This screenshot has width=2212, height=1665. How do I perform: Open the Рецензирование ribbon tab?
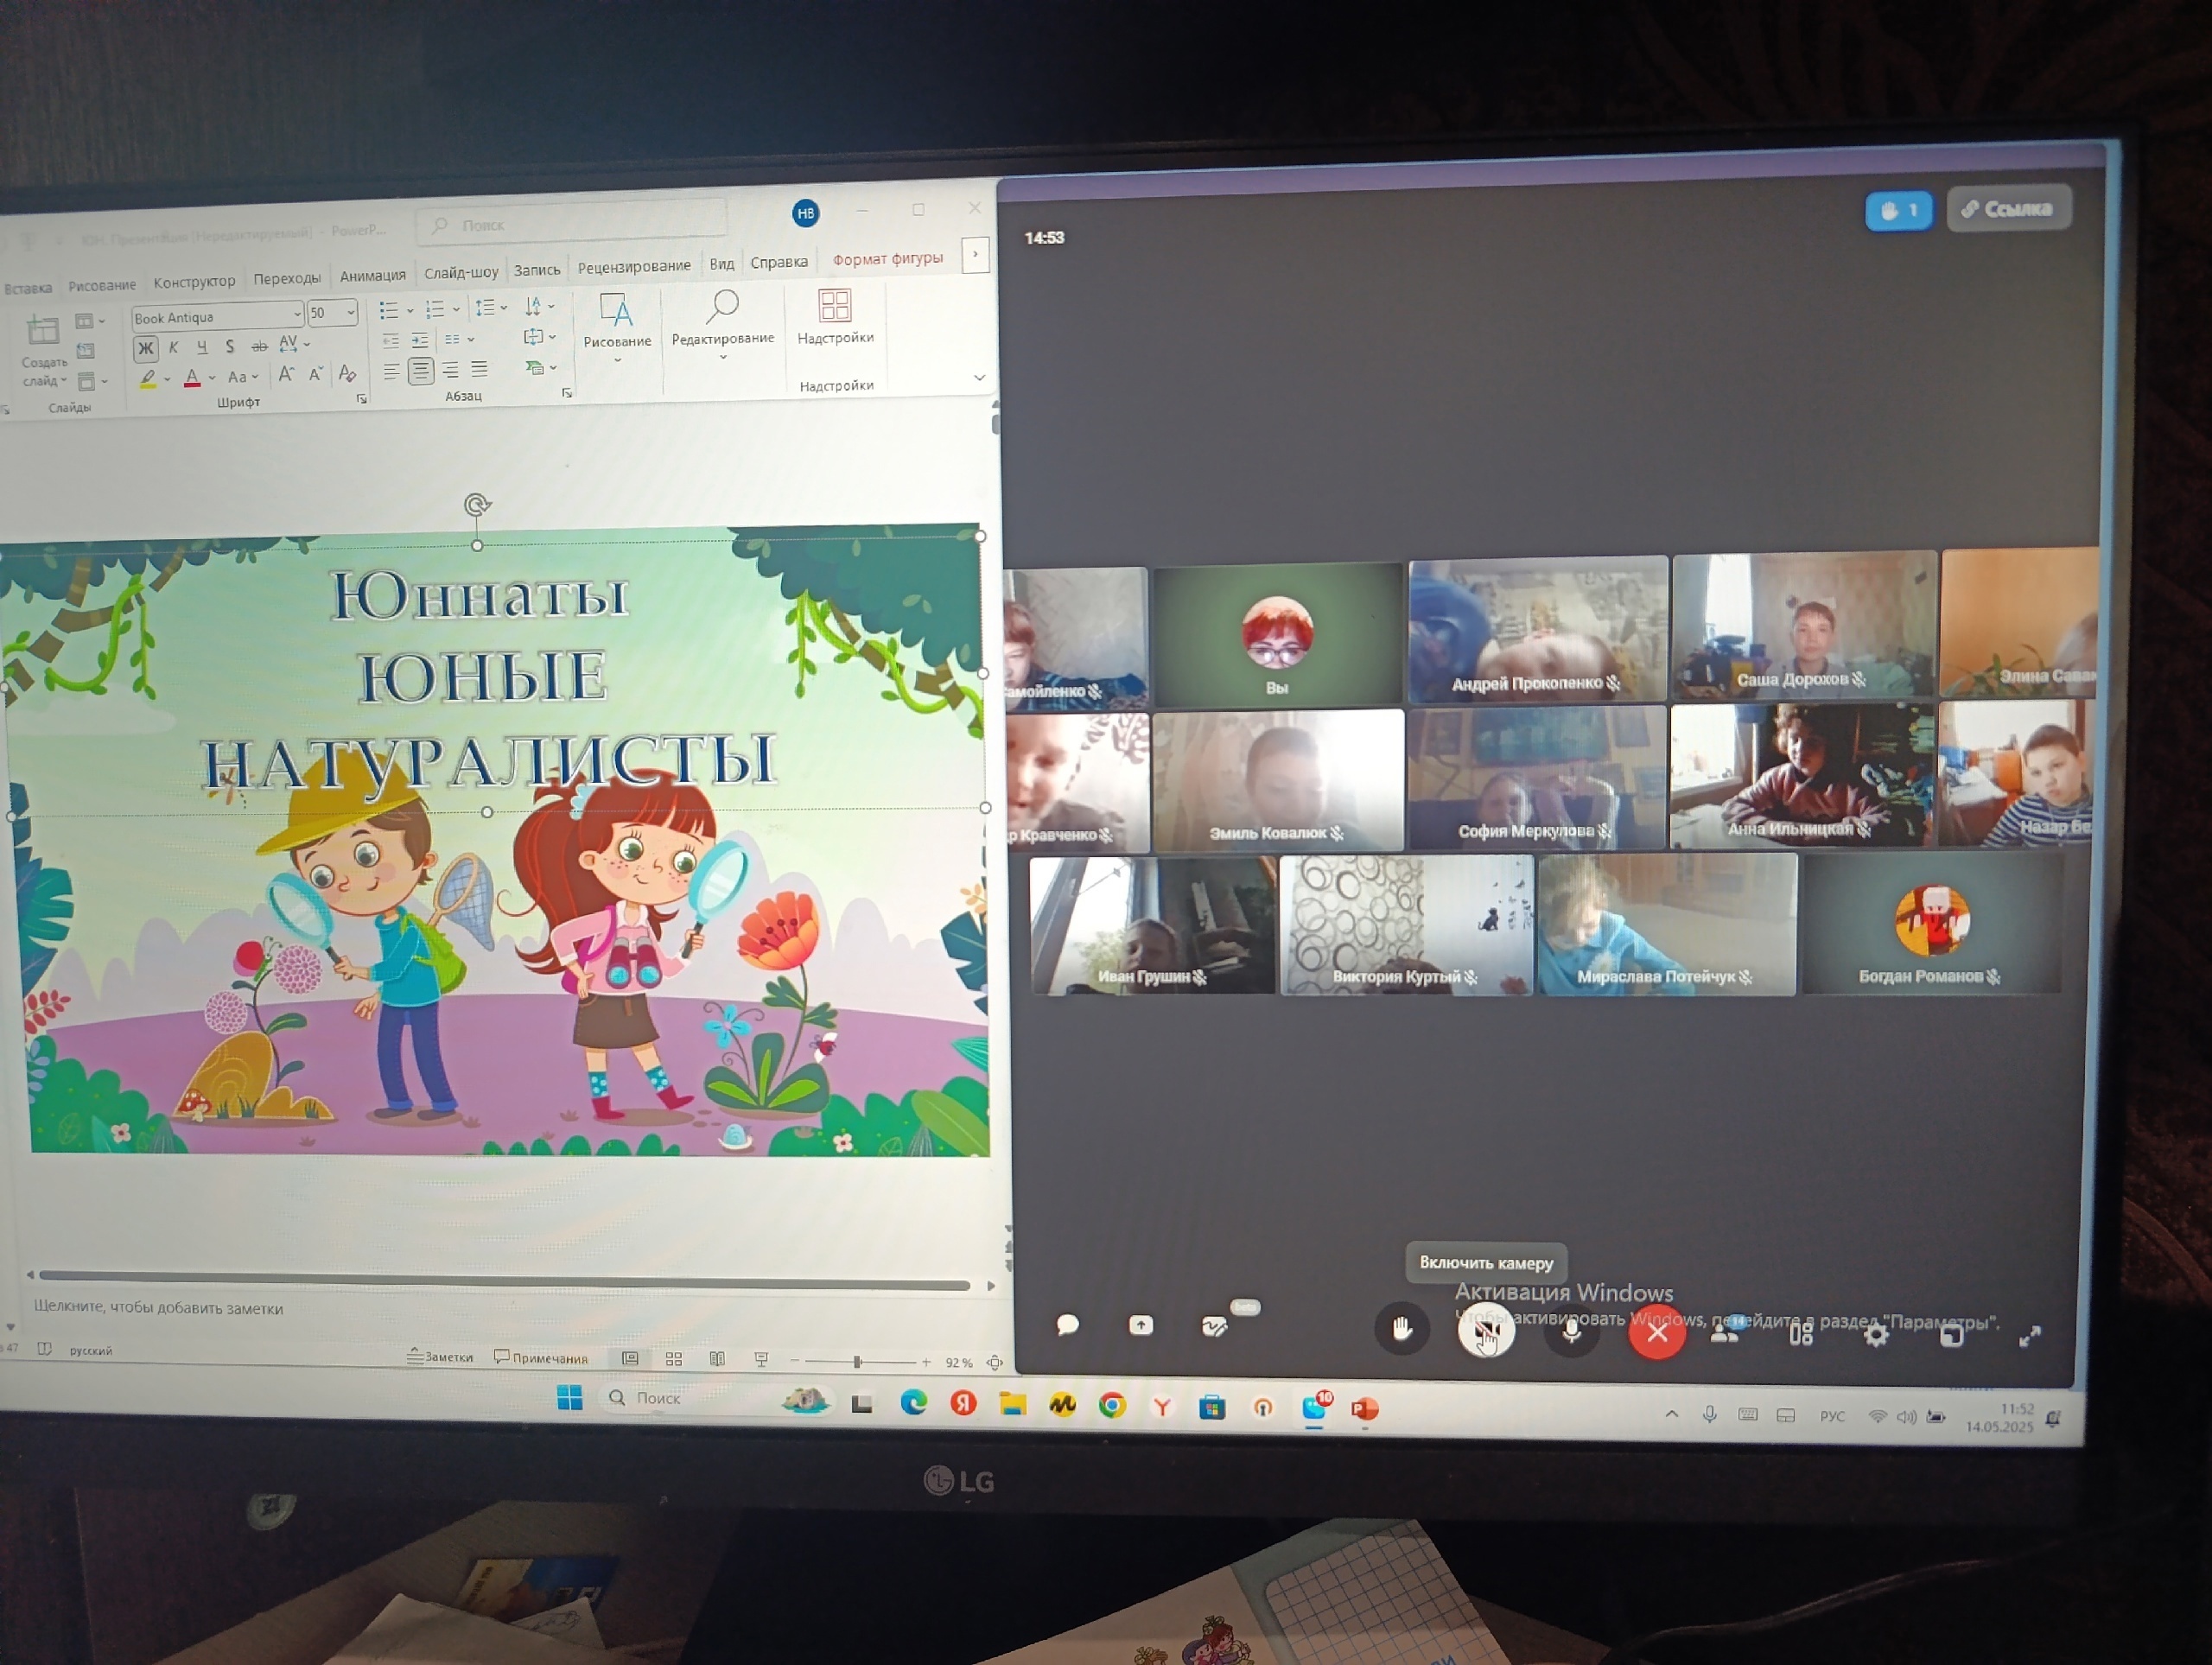tap(634, 266)
